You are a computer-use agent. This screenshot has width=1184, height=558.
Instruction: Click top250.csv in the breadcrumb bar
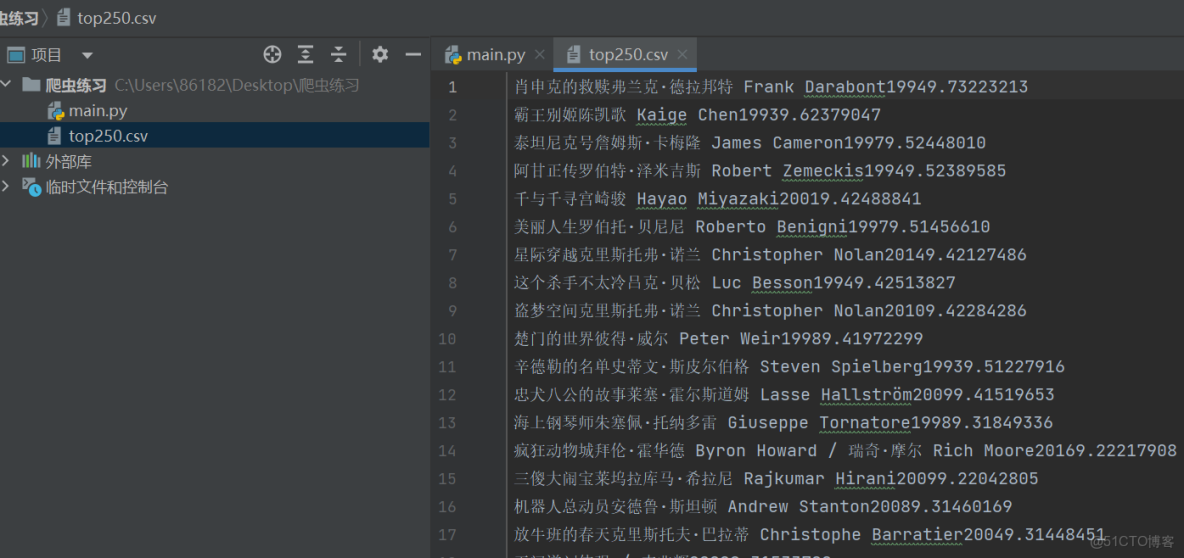[x=116, y=18]
